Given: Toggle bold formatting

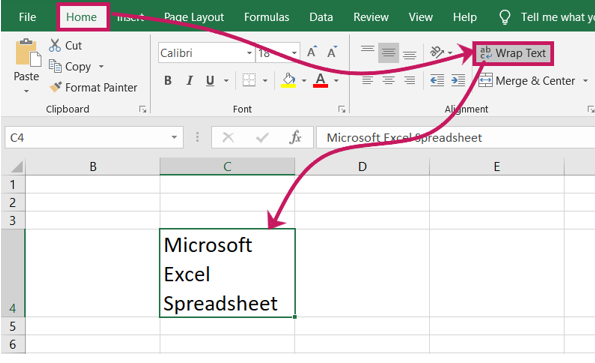Looking at the screenshot, I should (x=168, y=80).
